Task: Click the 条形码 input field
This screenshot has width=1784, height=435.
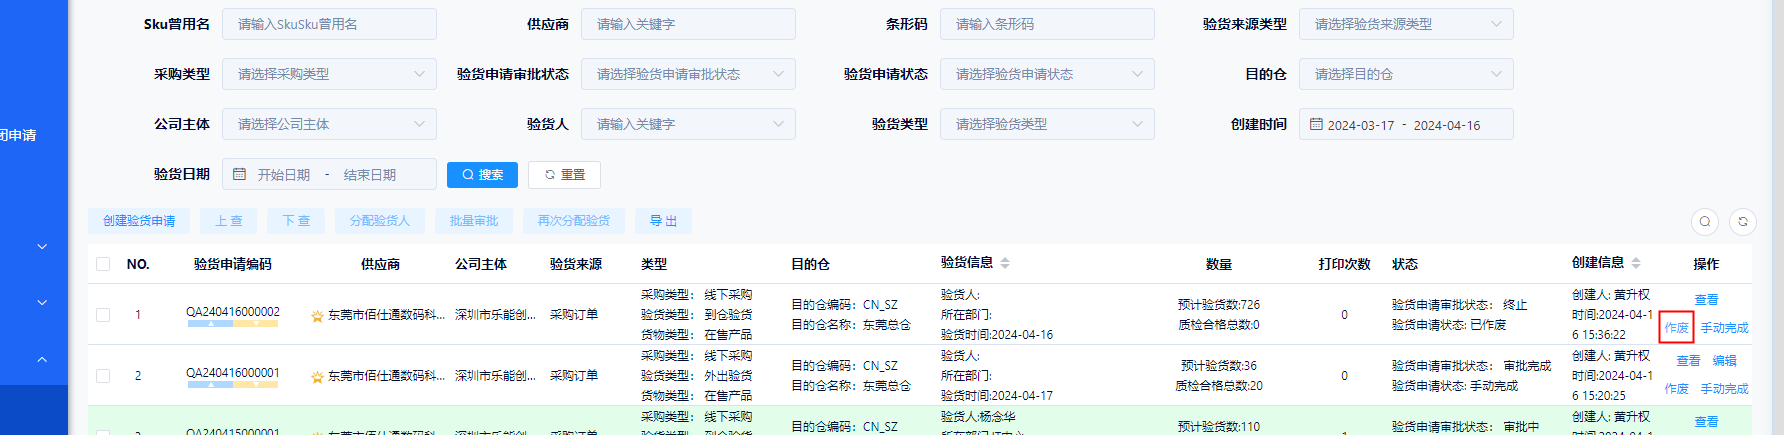Action: click(x=1046, y=24)
